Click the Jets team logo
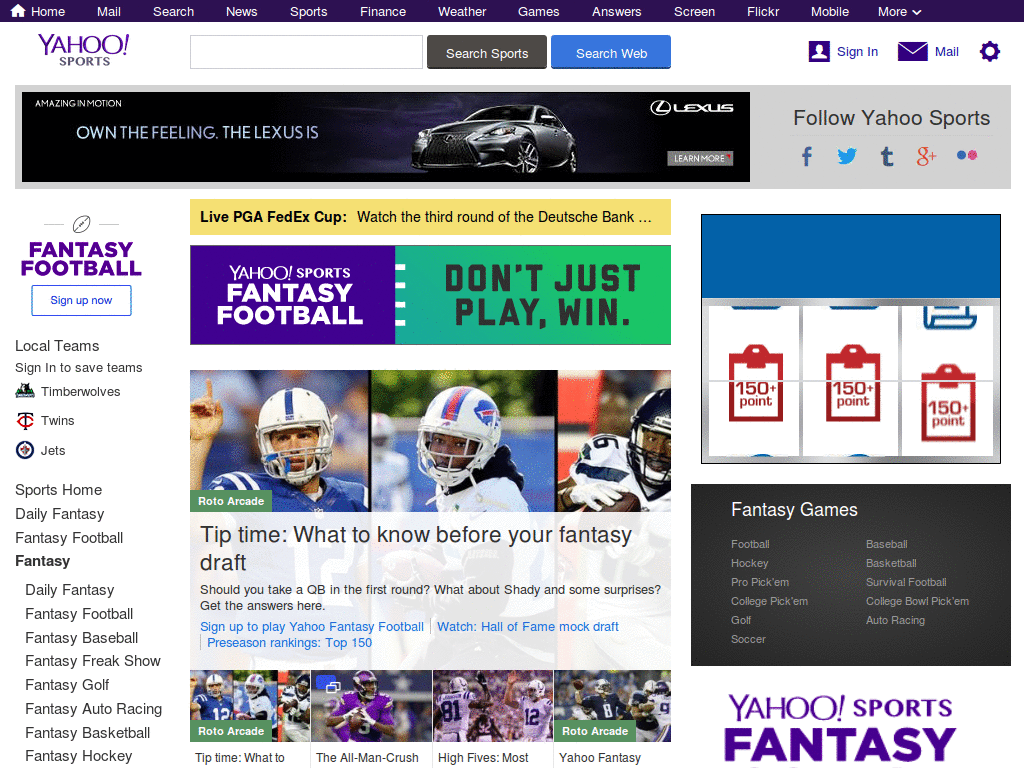The height and width of the screenshot is (768, 1024). tap(25, 450)
